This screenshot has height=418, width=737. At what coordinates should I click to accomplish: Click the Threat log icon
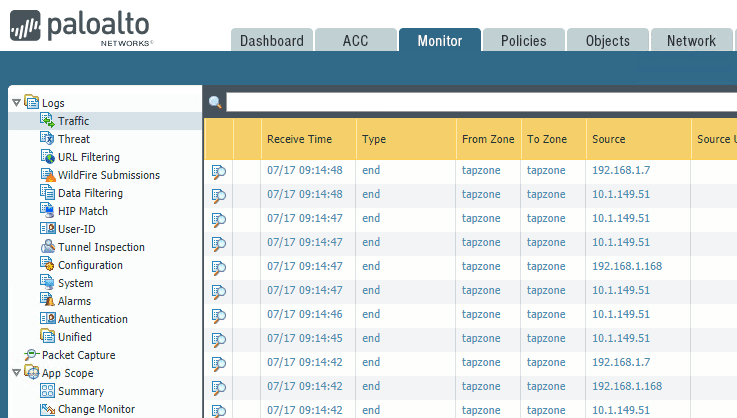click(47, 138)
